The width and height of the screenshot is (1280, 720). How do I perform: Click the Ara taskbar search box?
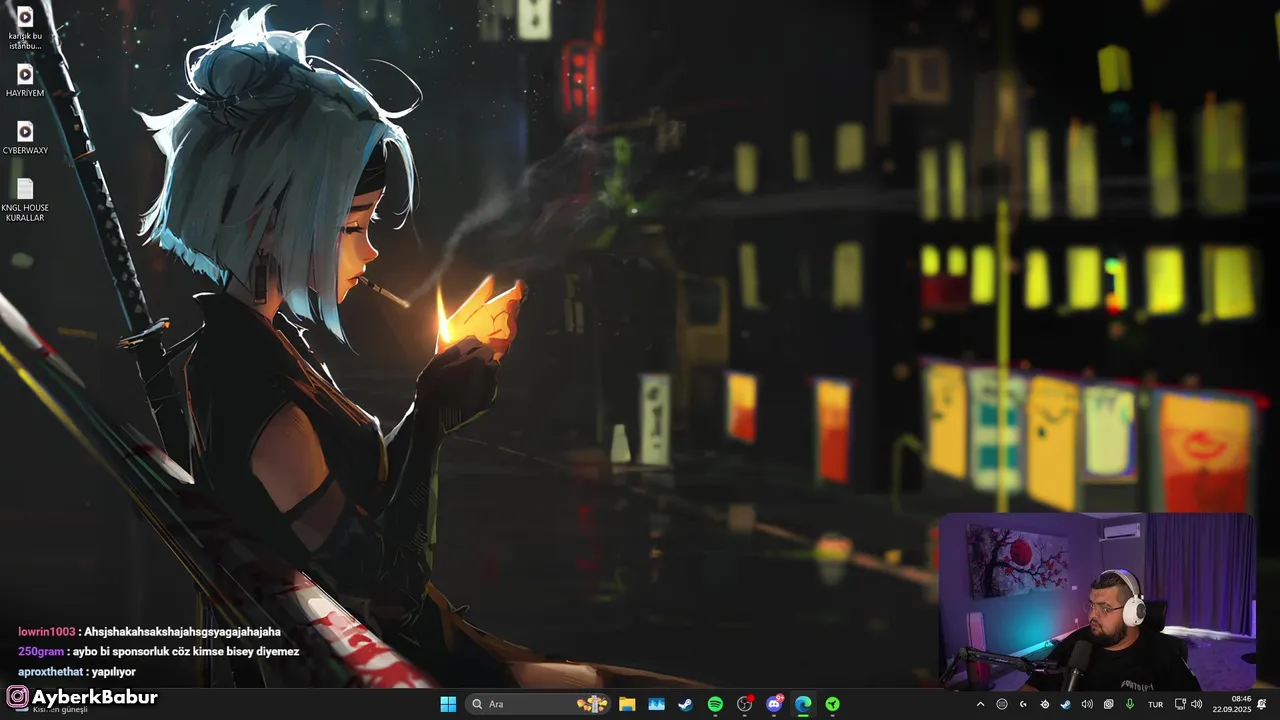tap(539, 704)
